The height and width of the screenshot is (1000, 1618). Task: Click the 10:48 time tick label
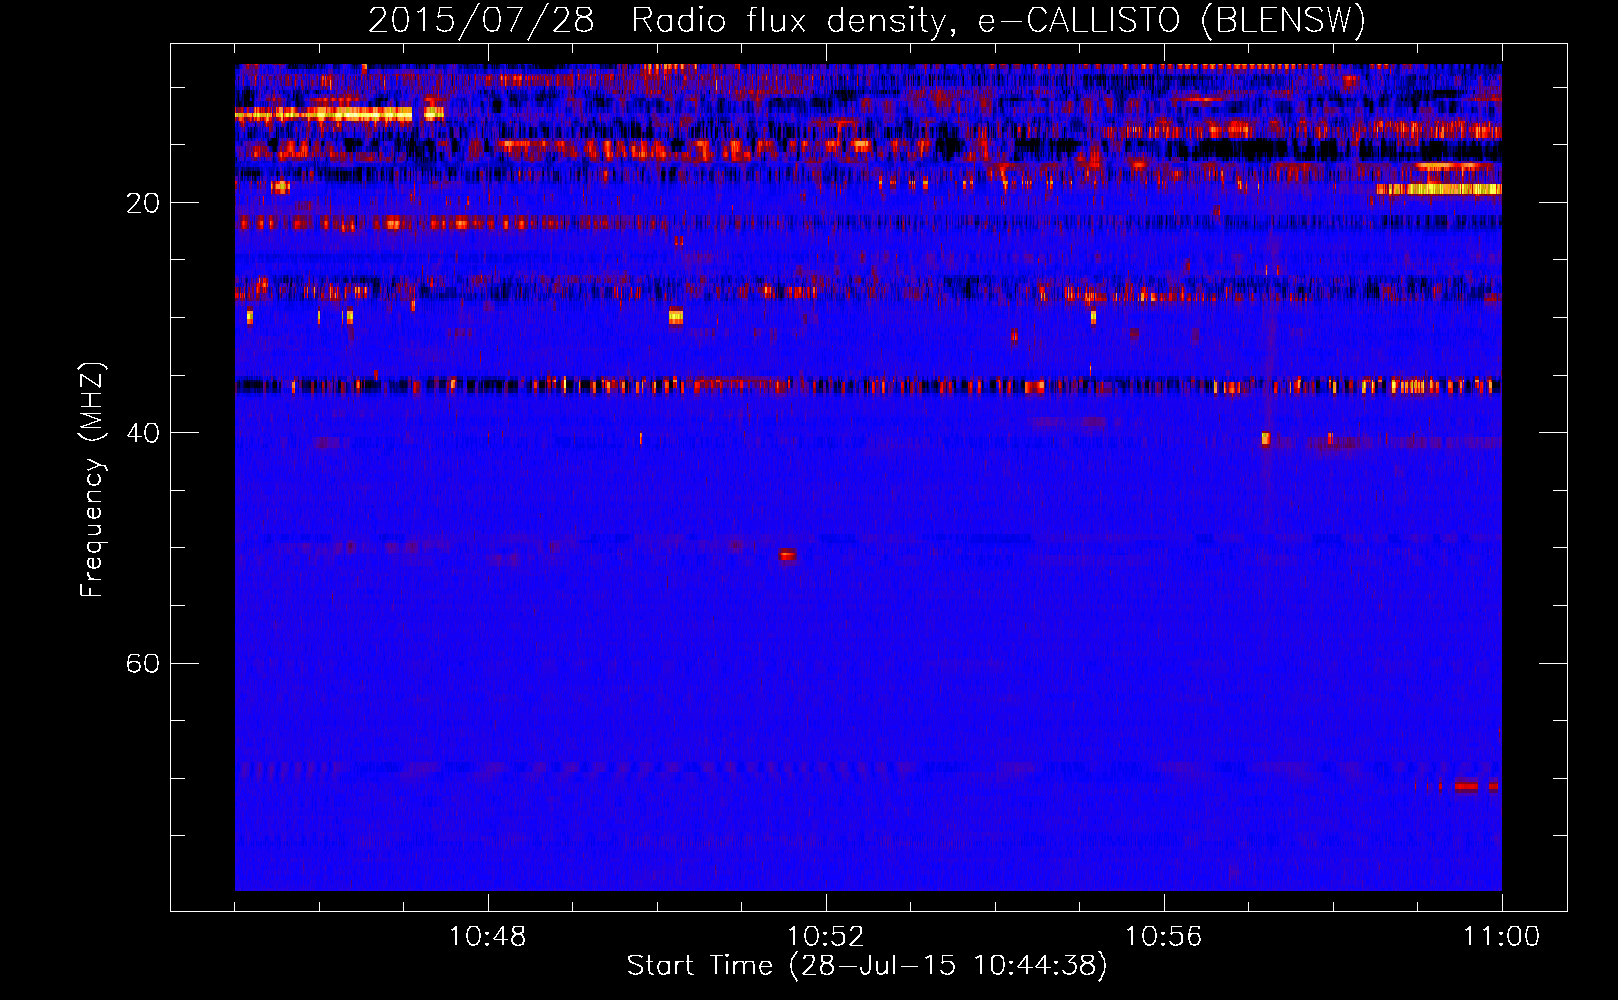coord(488,937)
